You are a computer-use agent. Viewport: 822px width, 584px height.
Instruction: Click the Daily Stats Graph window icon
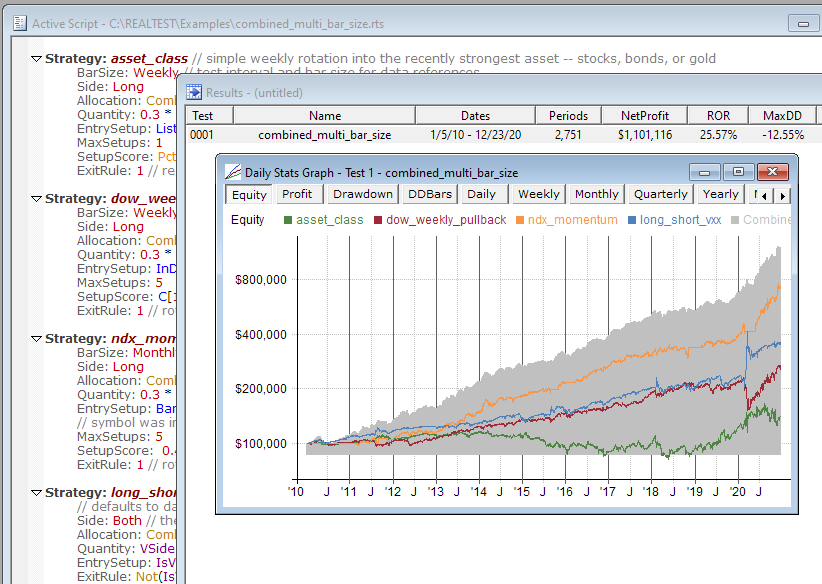click(233, 172)
